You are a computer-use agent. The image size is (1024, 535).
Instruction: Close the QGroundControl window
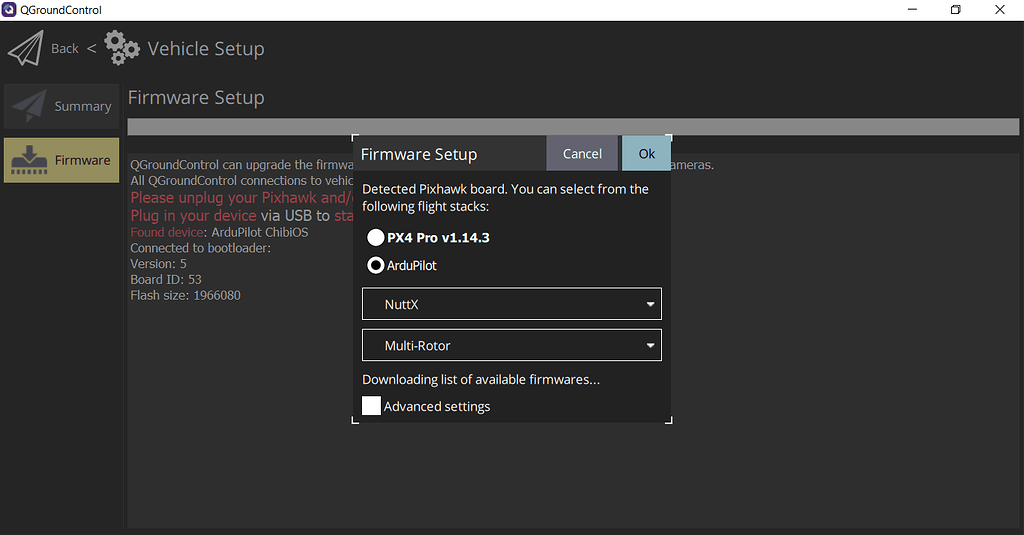click(1000, 10)
